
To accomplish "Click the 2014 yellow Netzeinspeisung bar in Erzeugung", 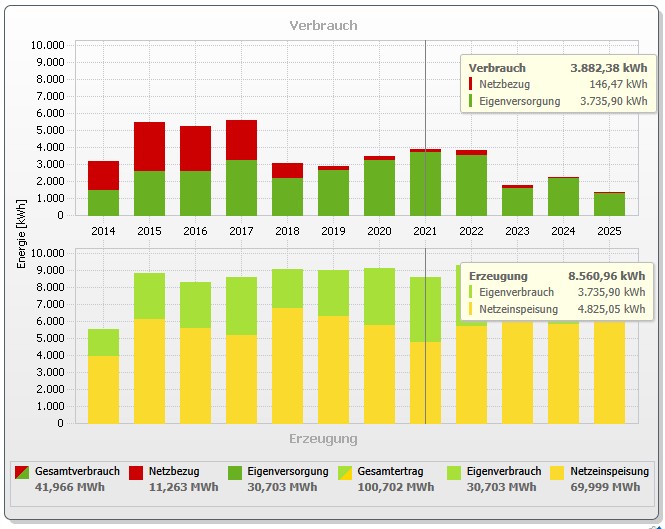I will point(103,389).
